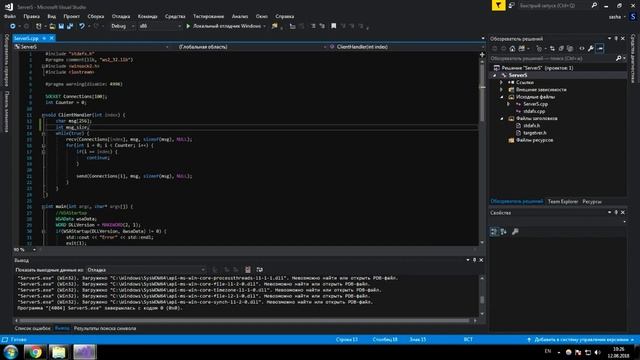Select the Файлы ресурсов folder
Image resolution: width=640 pixels, height=360 pixels.
[534, 140]
